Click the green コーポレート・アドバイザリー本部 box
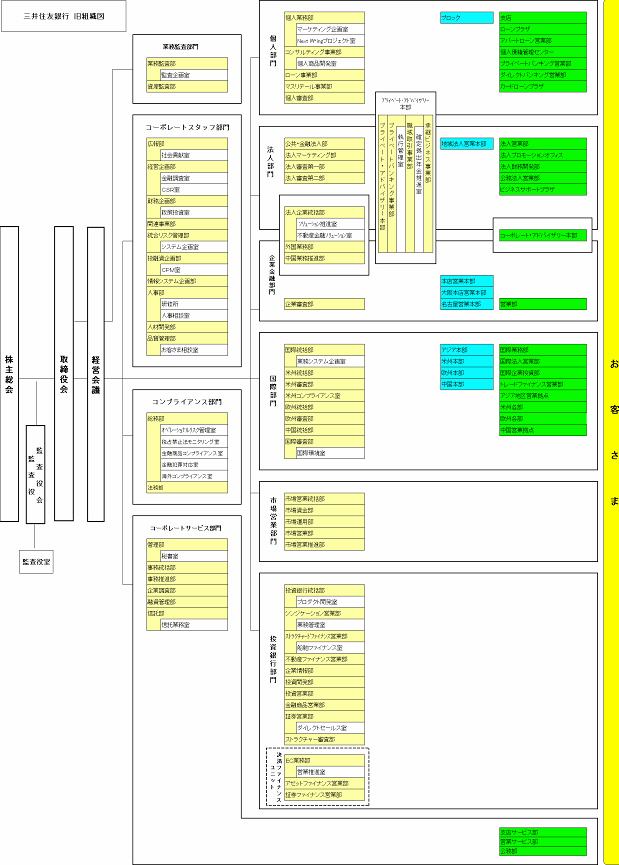Viewport: 619px width, 865px height. (543, 235)
